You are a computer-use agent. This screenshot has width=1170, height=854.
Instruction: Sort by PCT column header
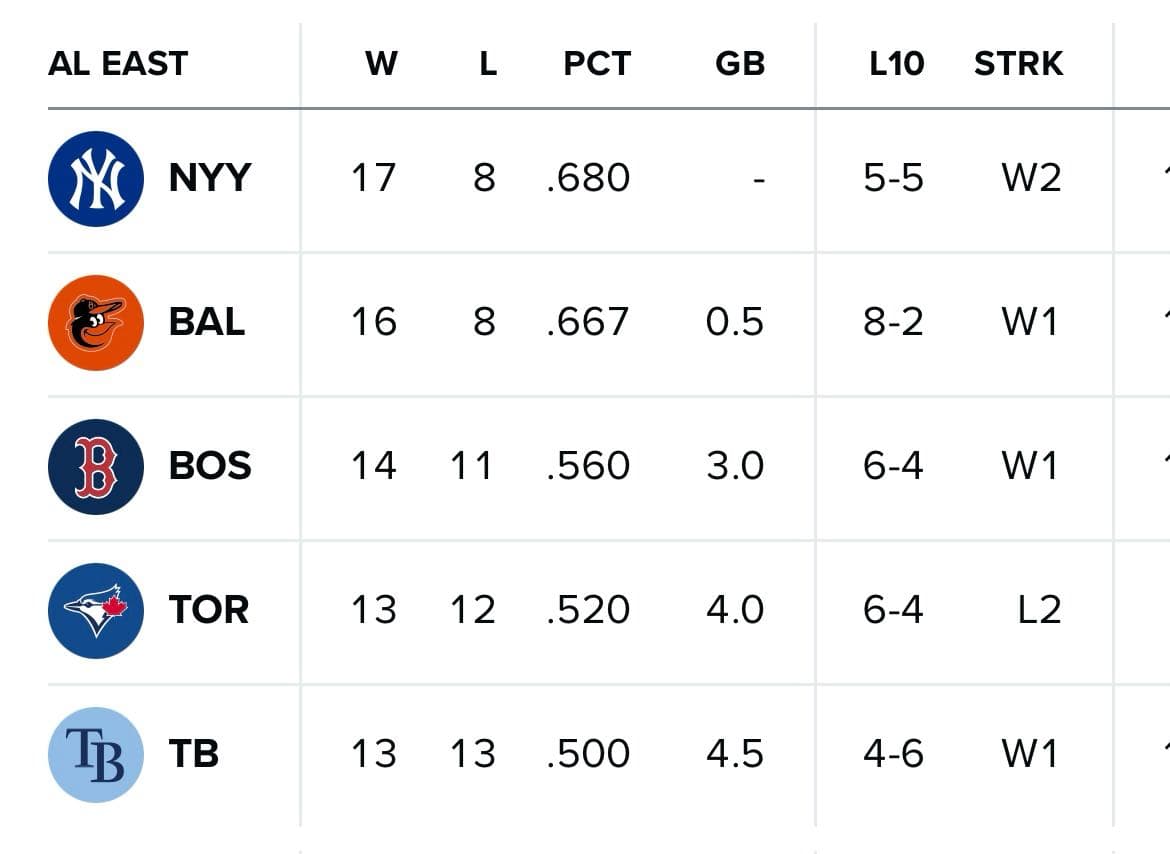pos(597,64)
